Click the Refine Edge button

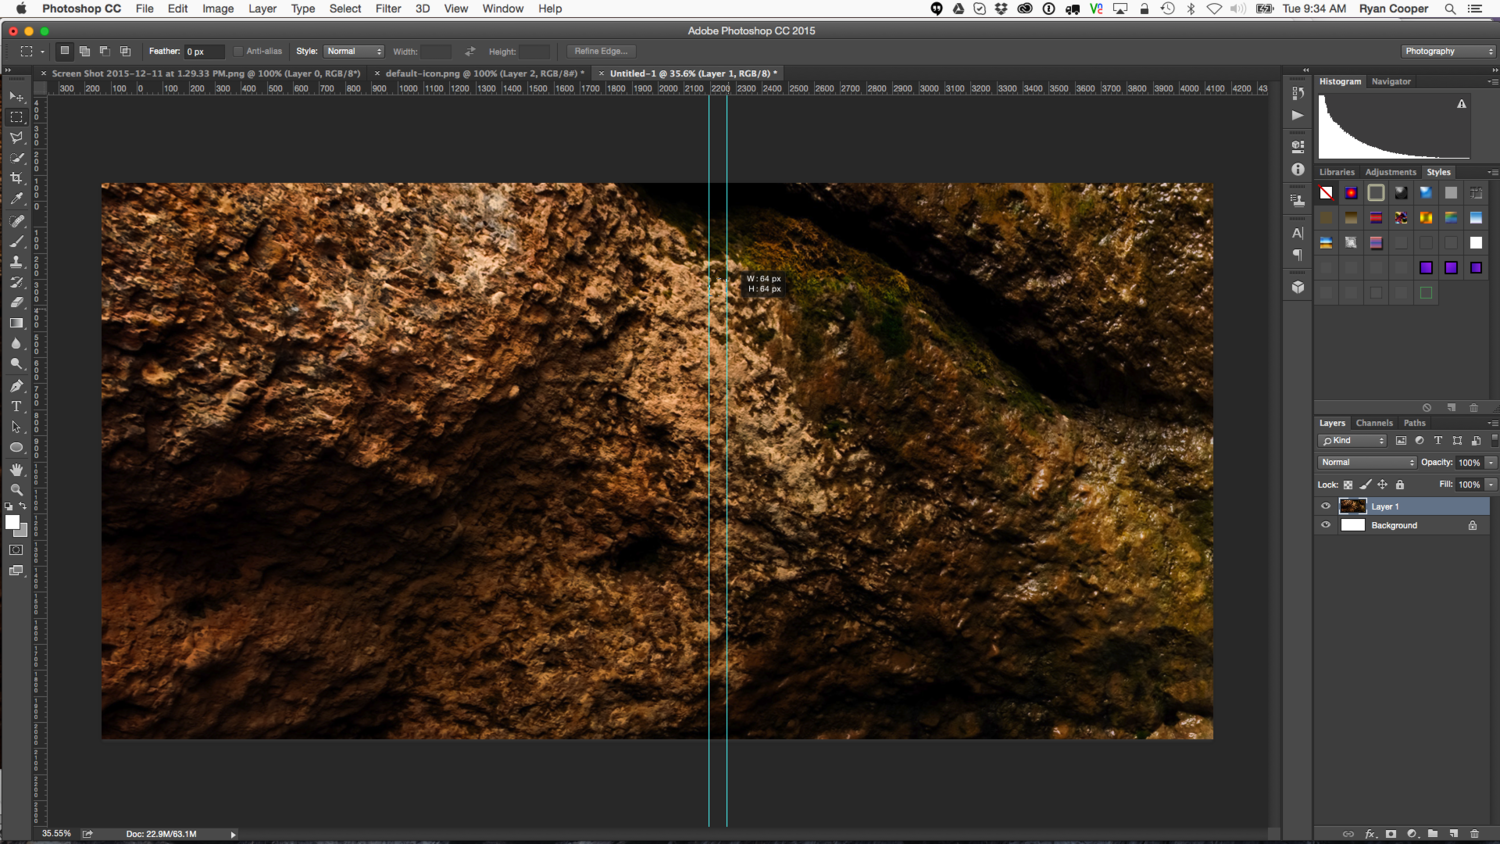coord(599,51)
